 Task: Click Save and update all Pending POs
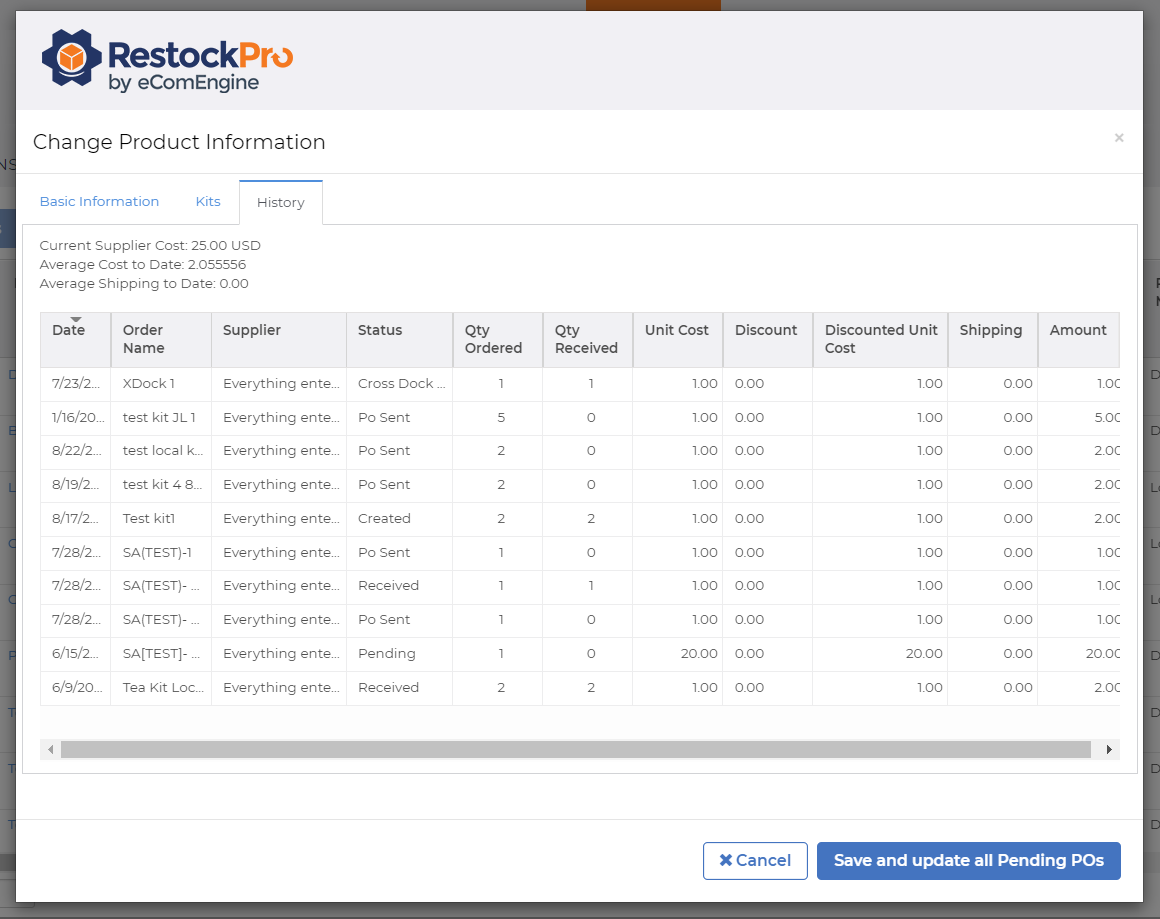[x=968, y=861]
